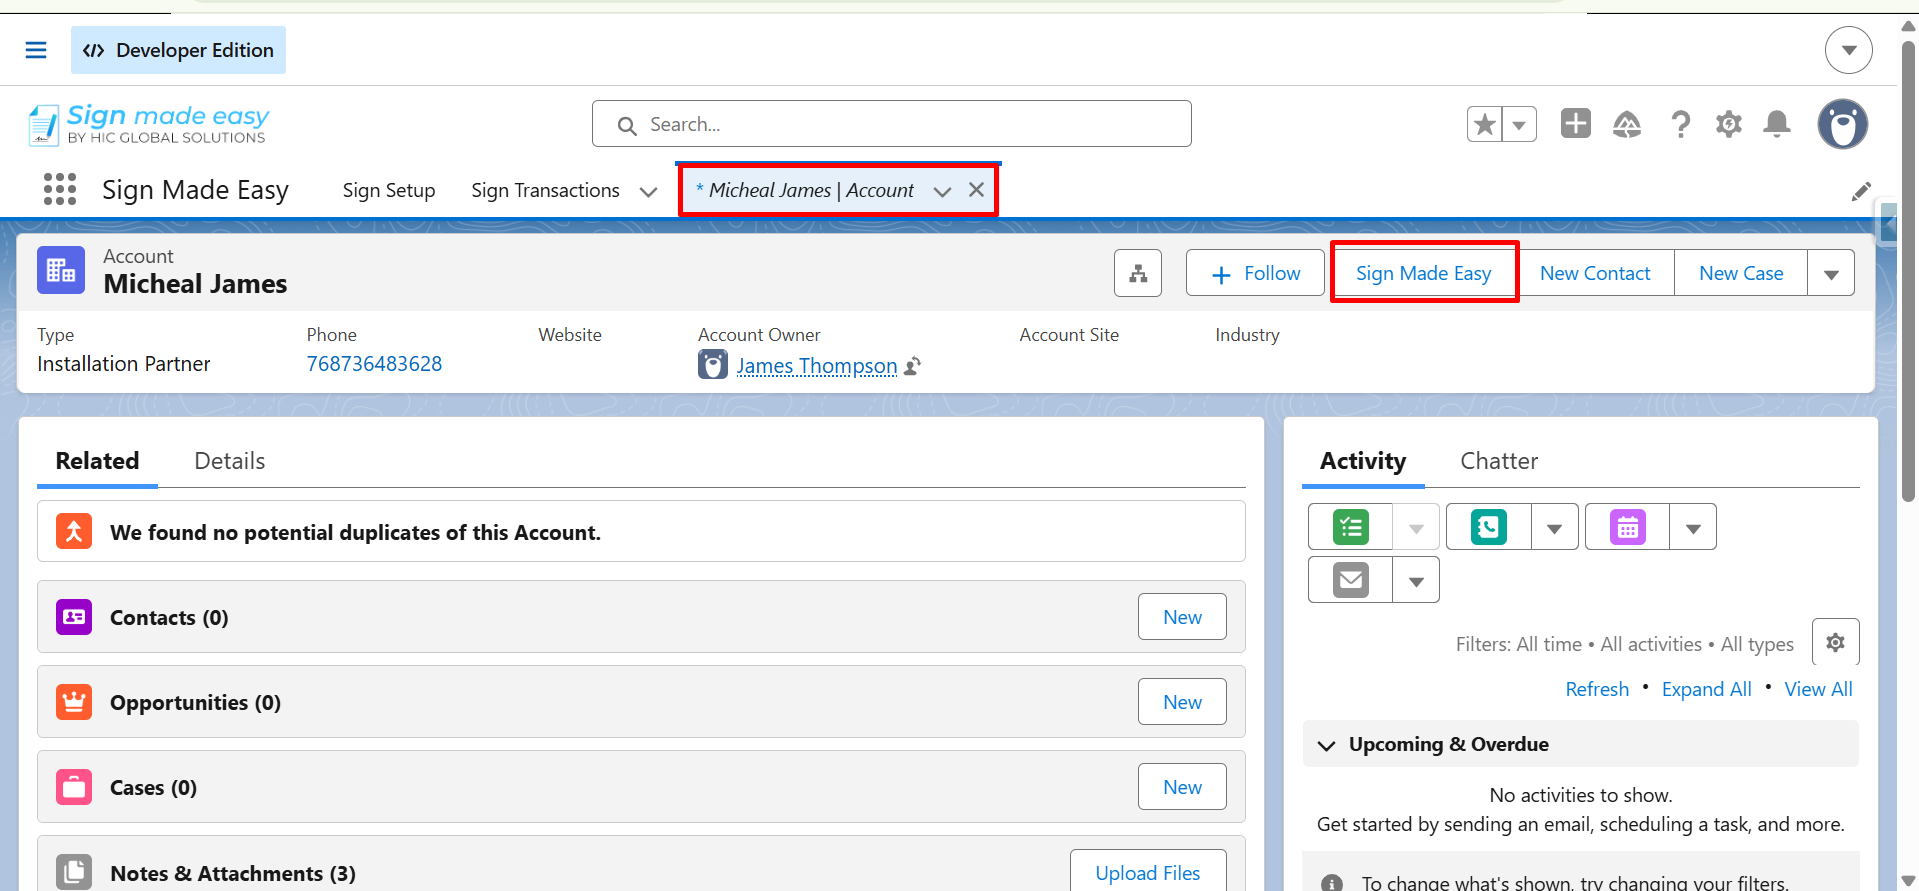Click the Follow button
This screenshot has width=1919, height=891.
pos(1255,273)
